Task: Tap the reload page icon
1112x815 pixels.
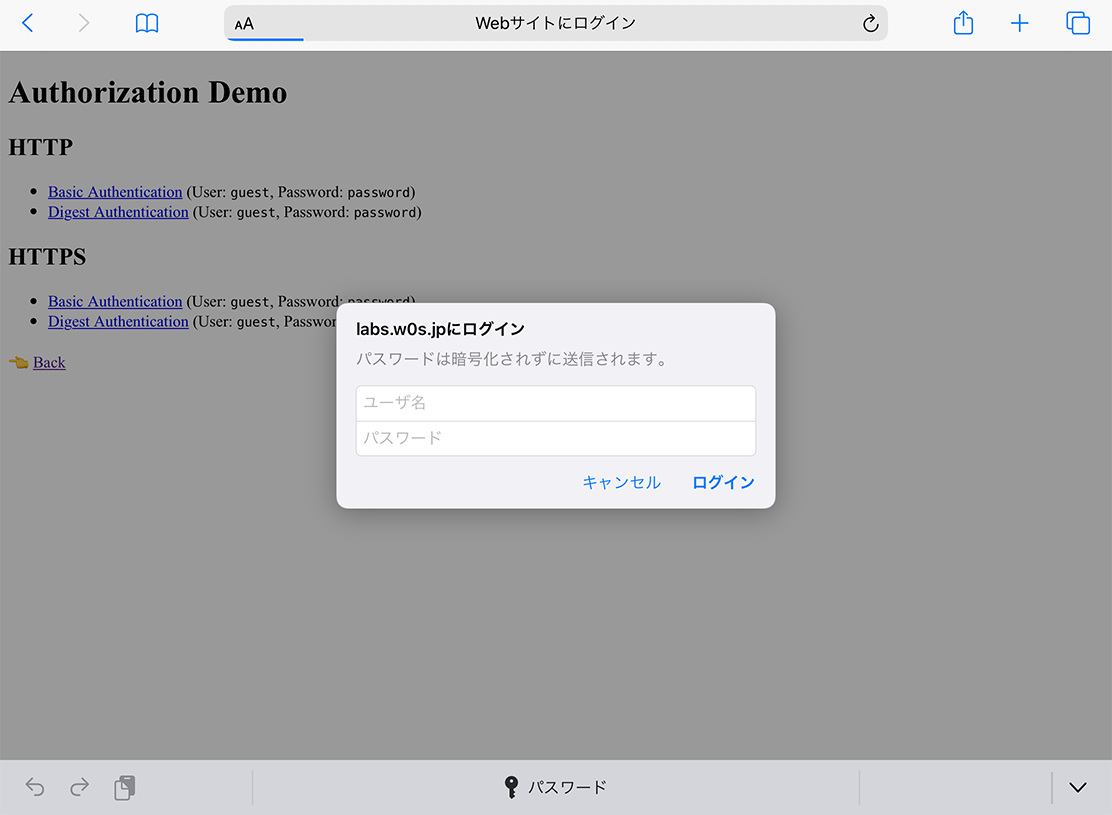Action: 870,23
